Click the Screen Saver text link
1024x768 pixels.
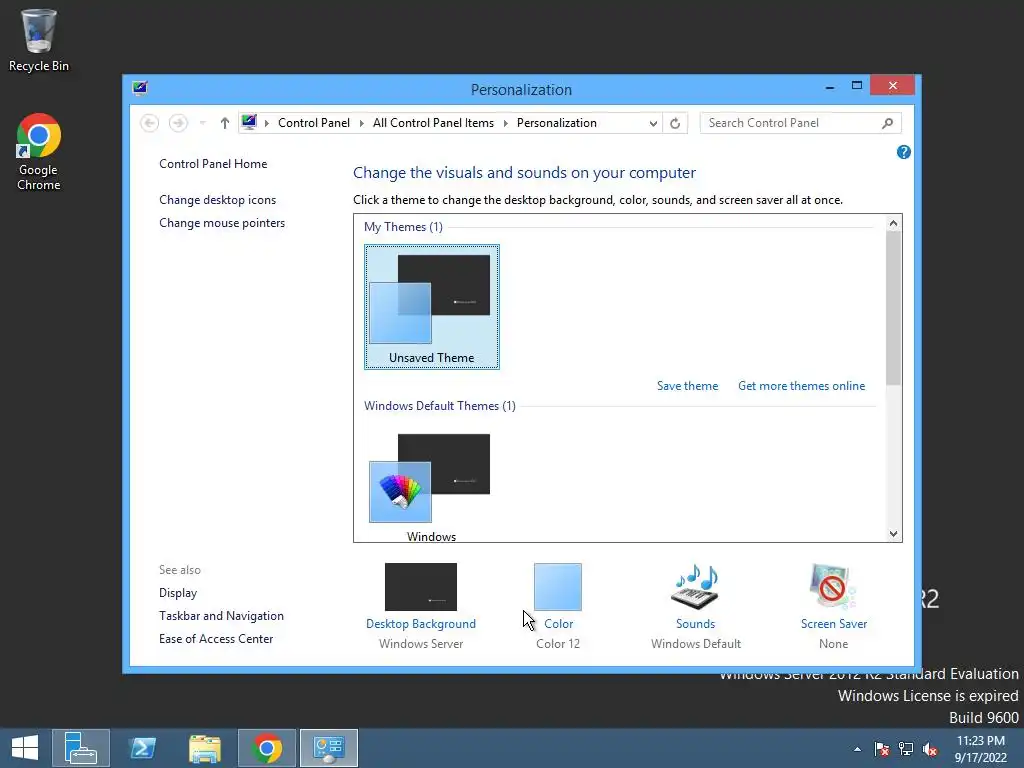(834, 624)
